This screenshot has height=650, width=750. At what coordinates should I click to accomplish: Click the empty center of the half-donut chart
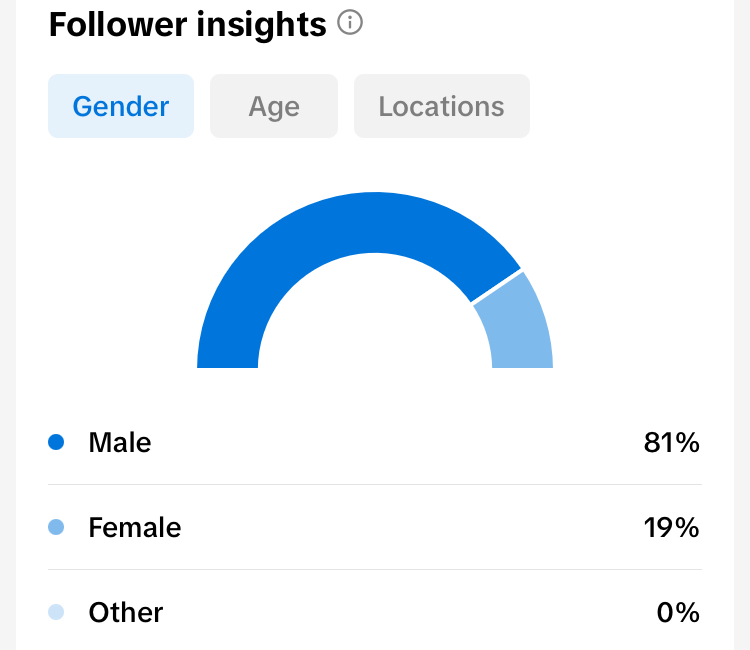[x=375, y=320]
